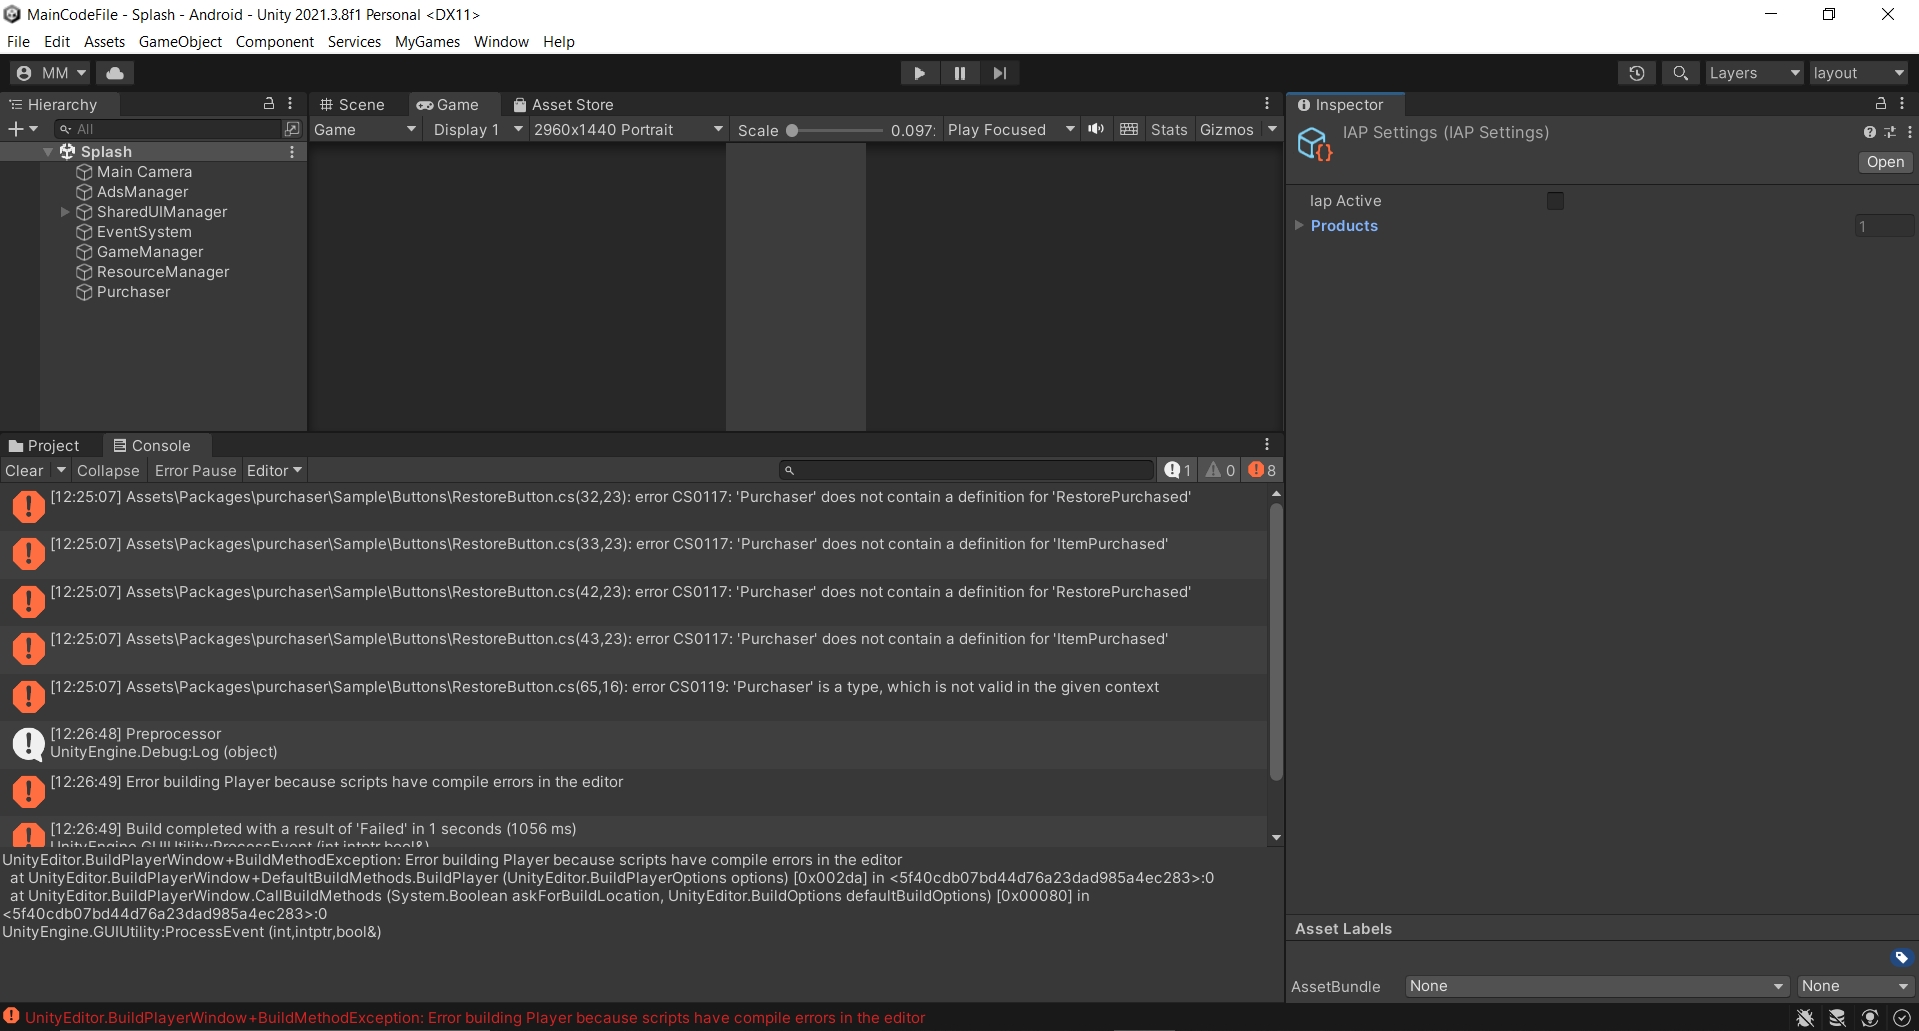1919x1031 pixels.
Task: Click the global search magnifier icon
Action: (1680, 73)
